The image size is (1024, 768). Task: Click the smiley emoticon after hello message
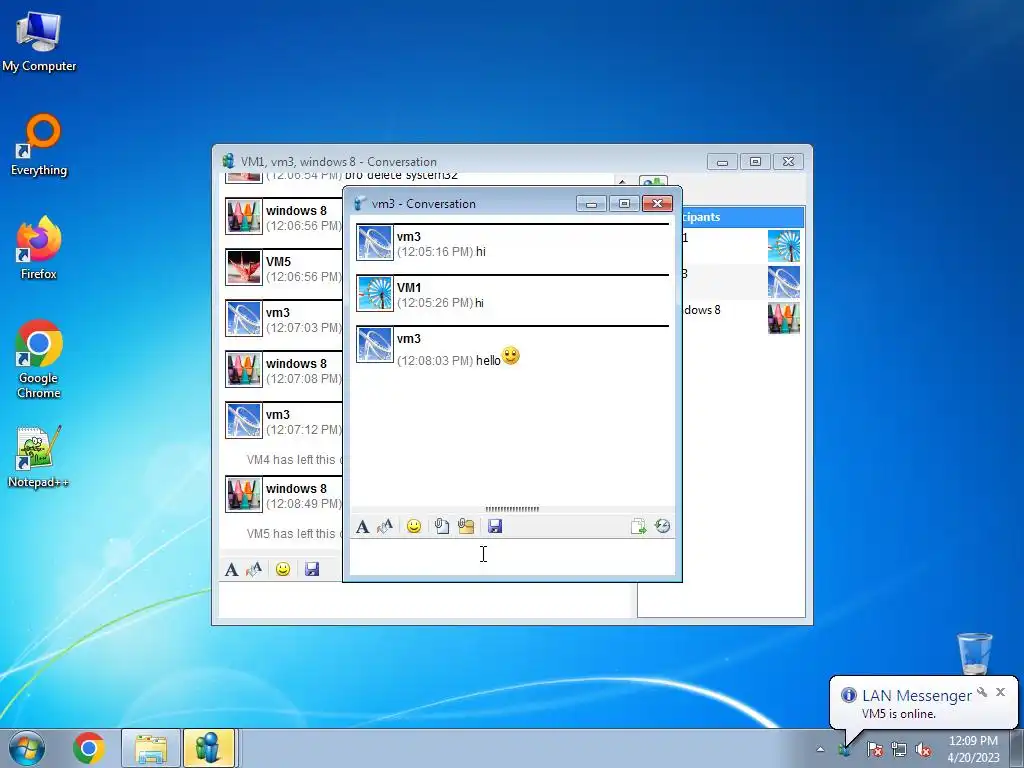(511, 356)
